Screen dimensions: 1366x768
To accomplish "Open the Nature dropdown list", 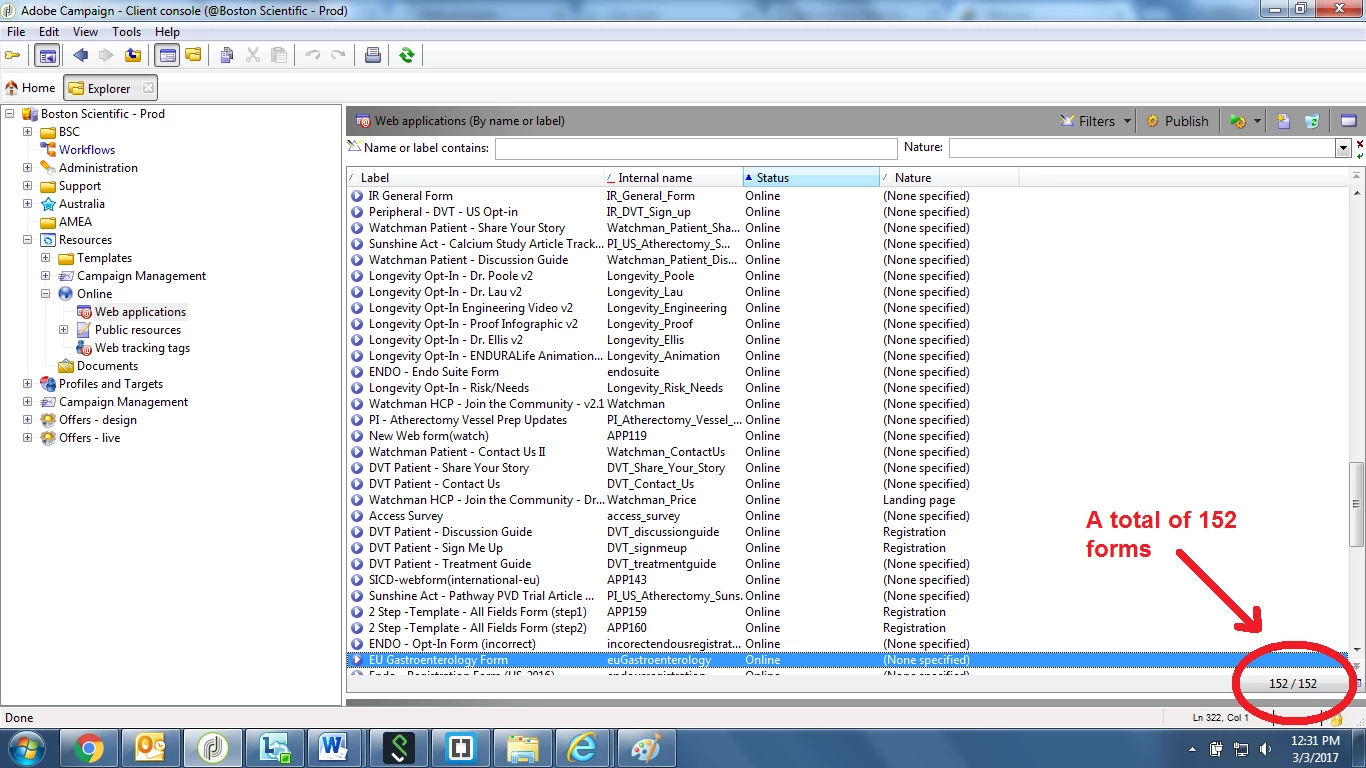I will point(1343,148).
